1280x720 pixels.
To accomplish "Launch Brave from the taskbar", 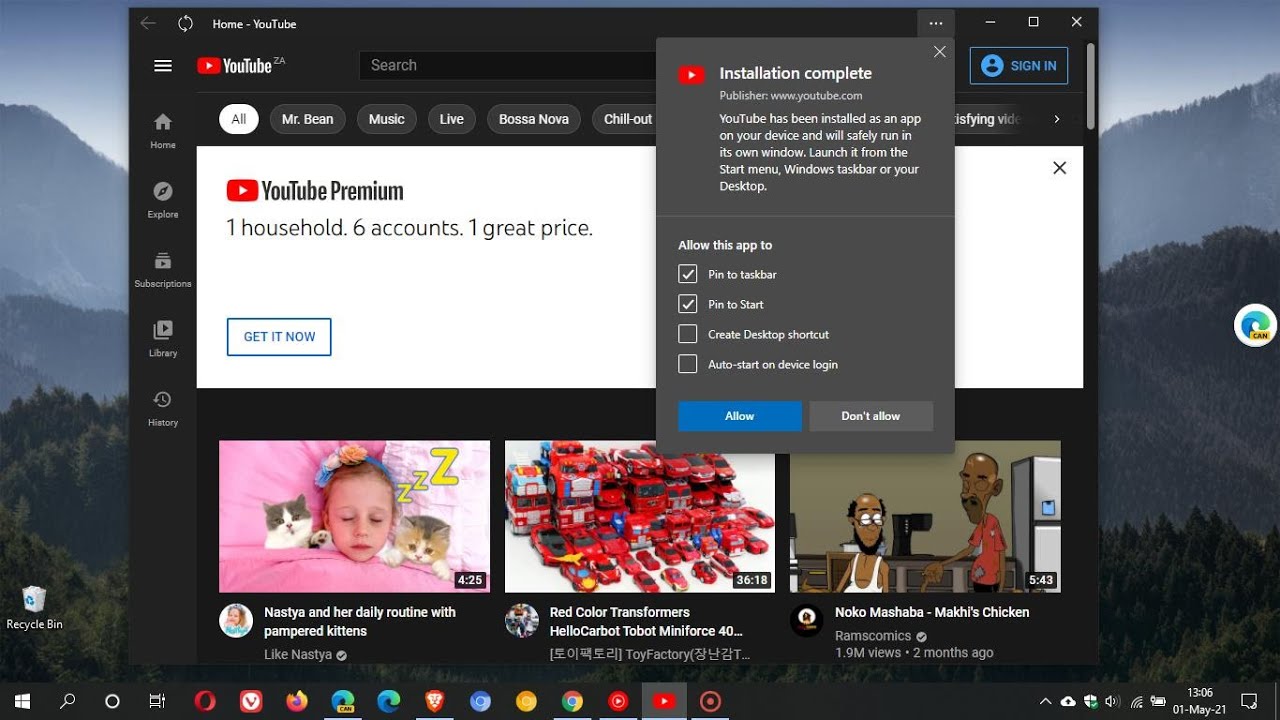I will [435, 701].
